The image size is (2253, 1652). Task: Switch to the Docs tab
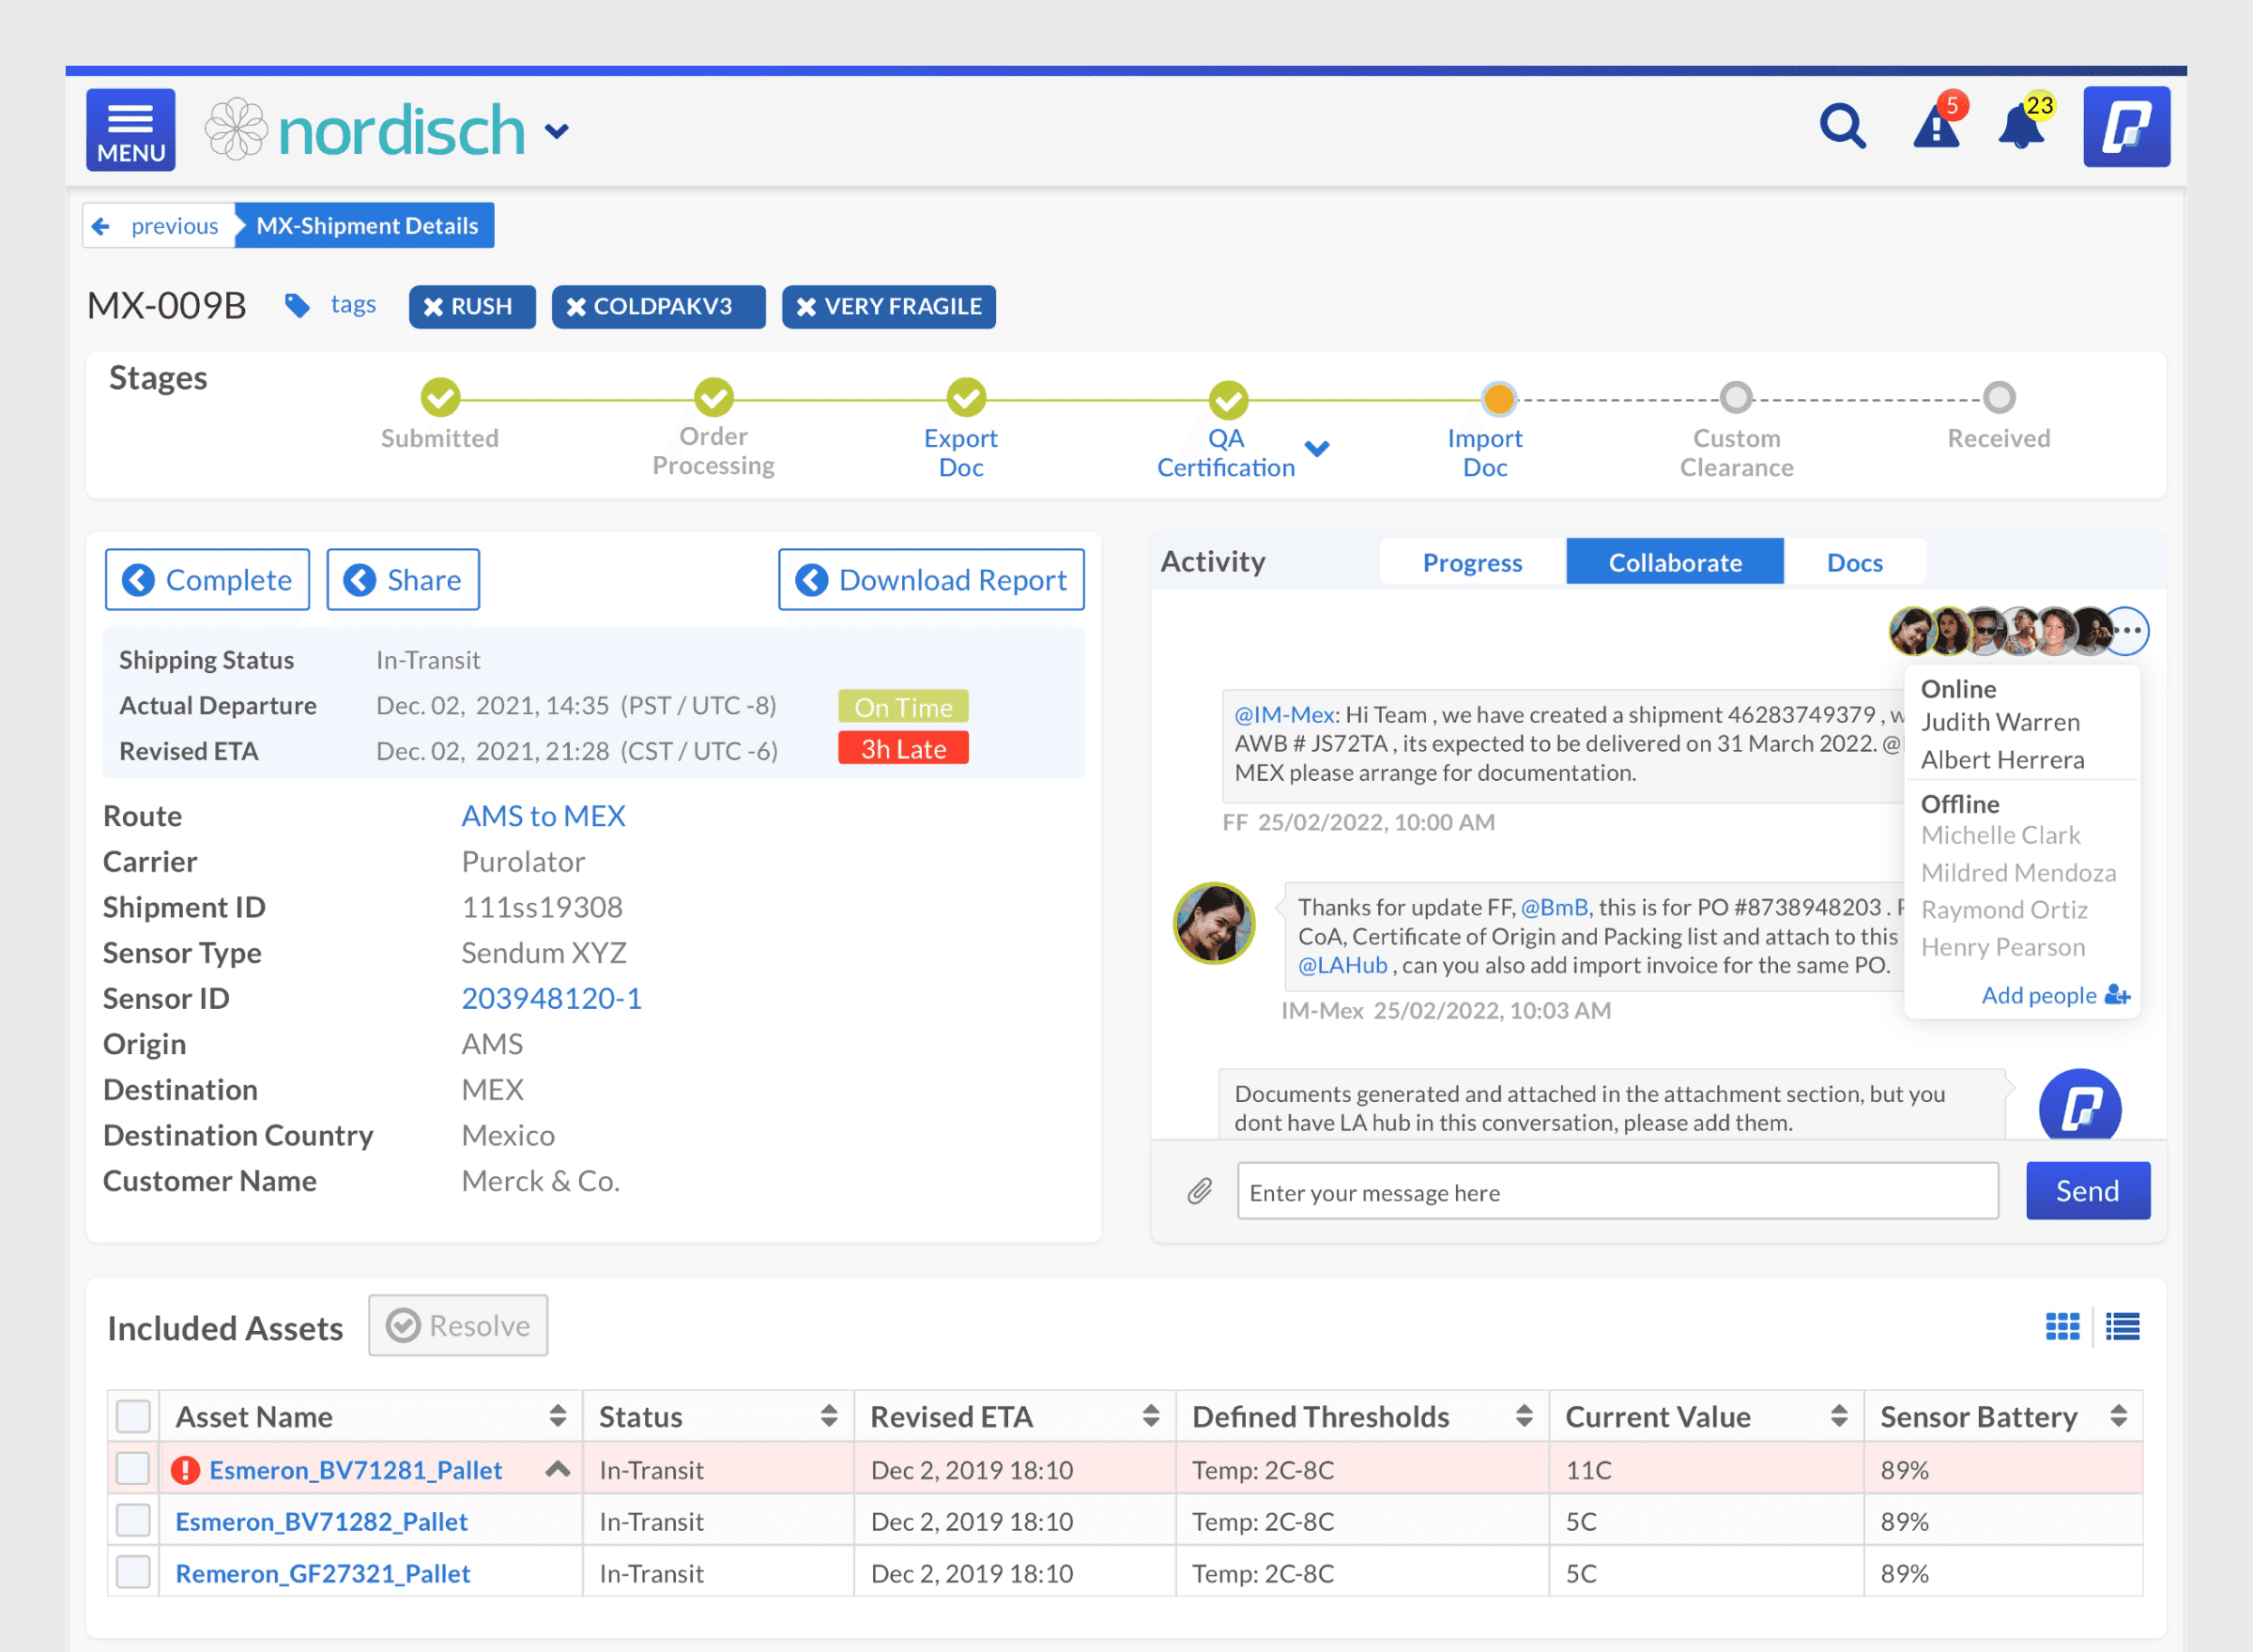pyautogui.click(x=1855, y=562)
